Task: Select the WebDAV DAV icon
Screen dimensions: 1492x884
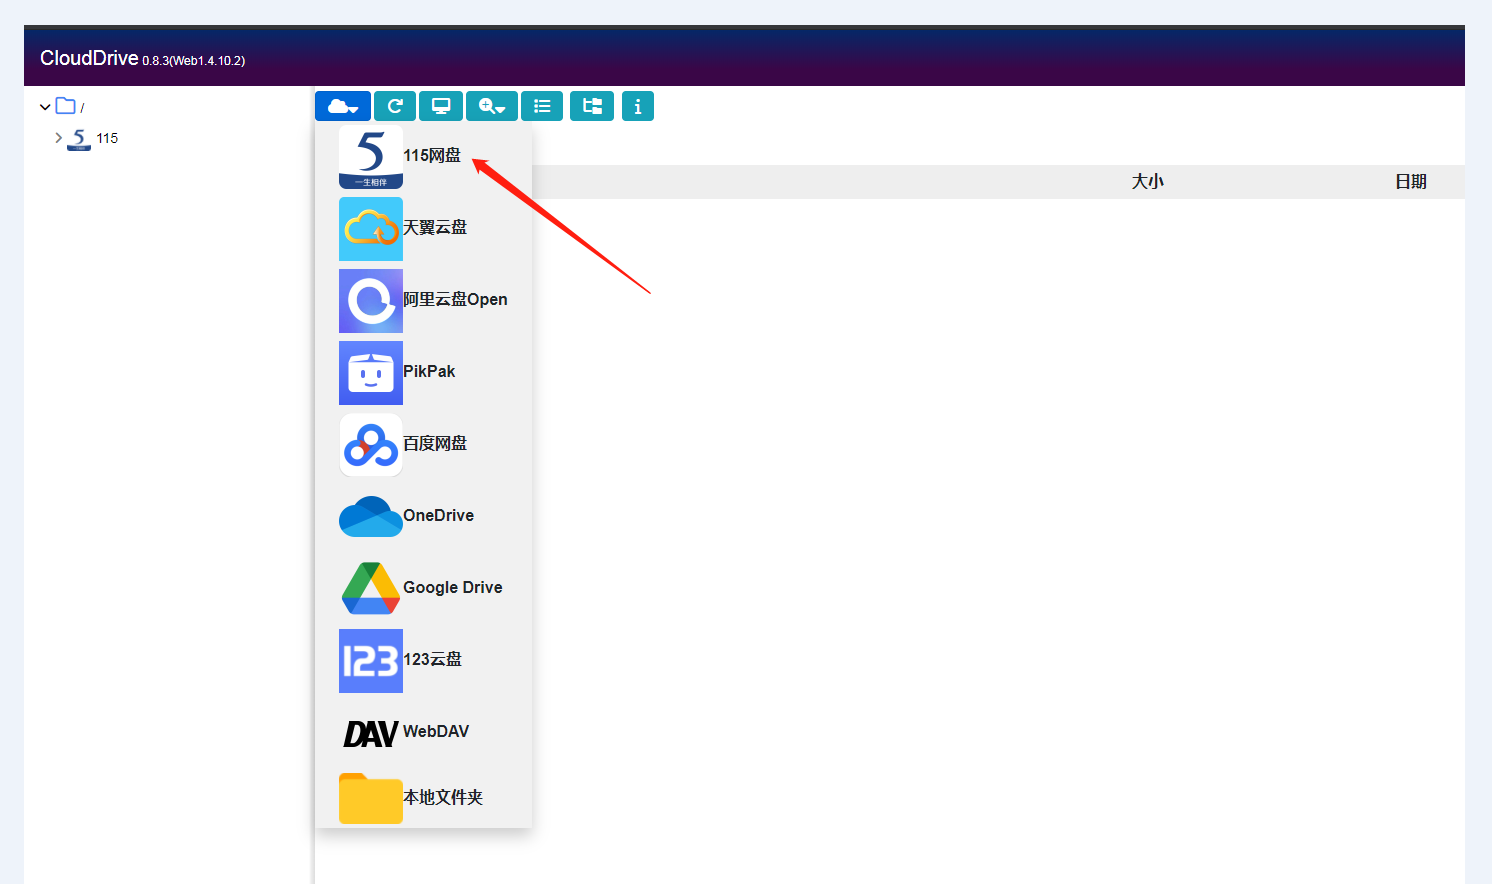Action: click(x=371, y=734)
